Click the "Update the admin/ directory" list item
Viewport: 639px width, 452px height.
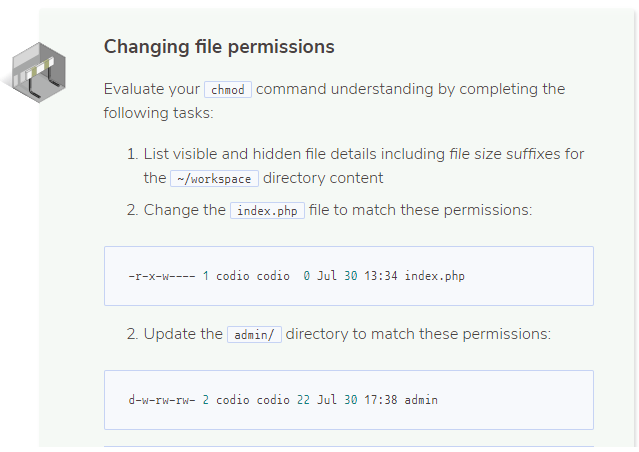[x=339, y=334]
